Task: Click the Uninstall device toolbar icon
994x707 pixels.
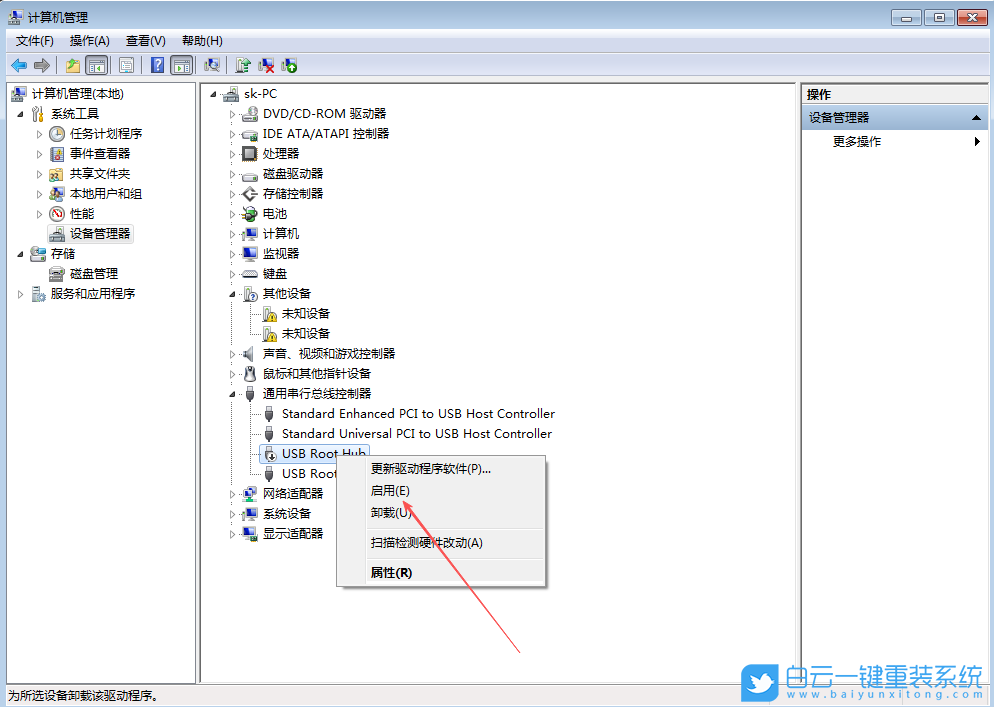Action: coord(267,65)
